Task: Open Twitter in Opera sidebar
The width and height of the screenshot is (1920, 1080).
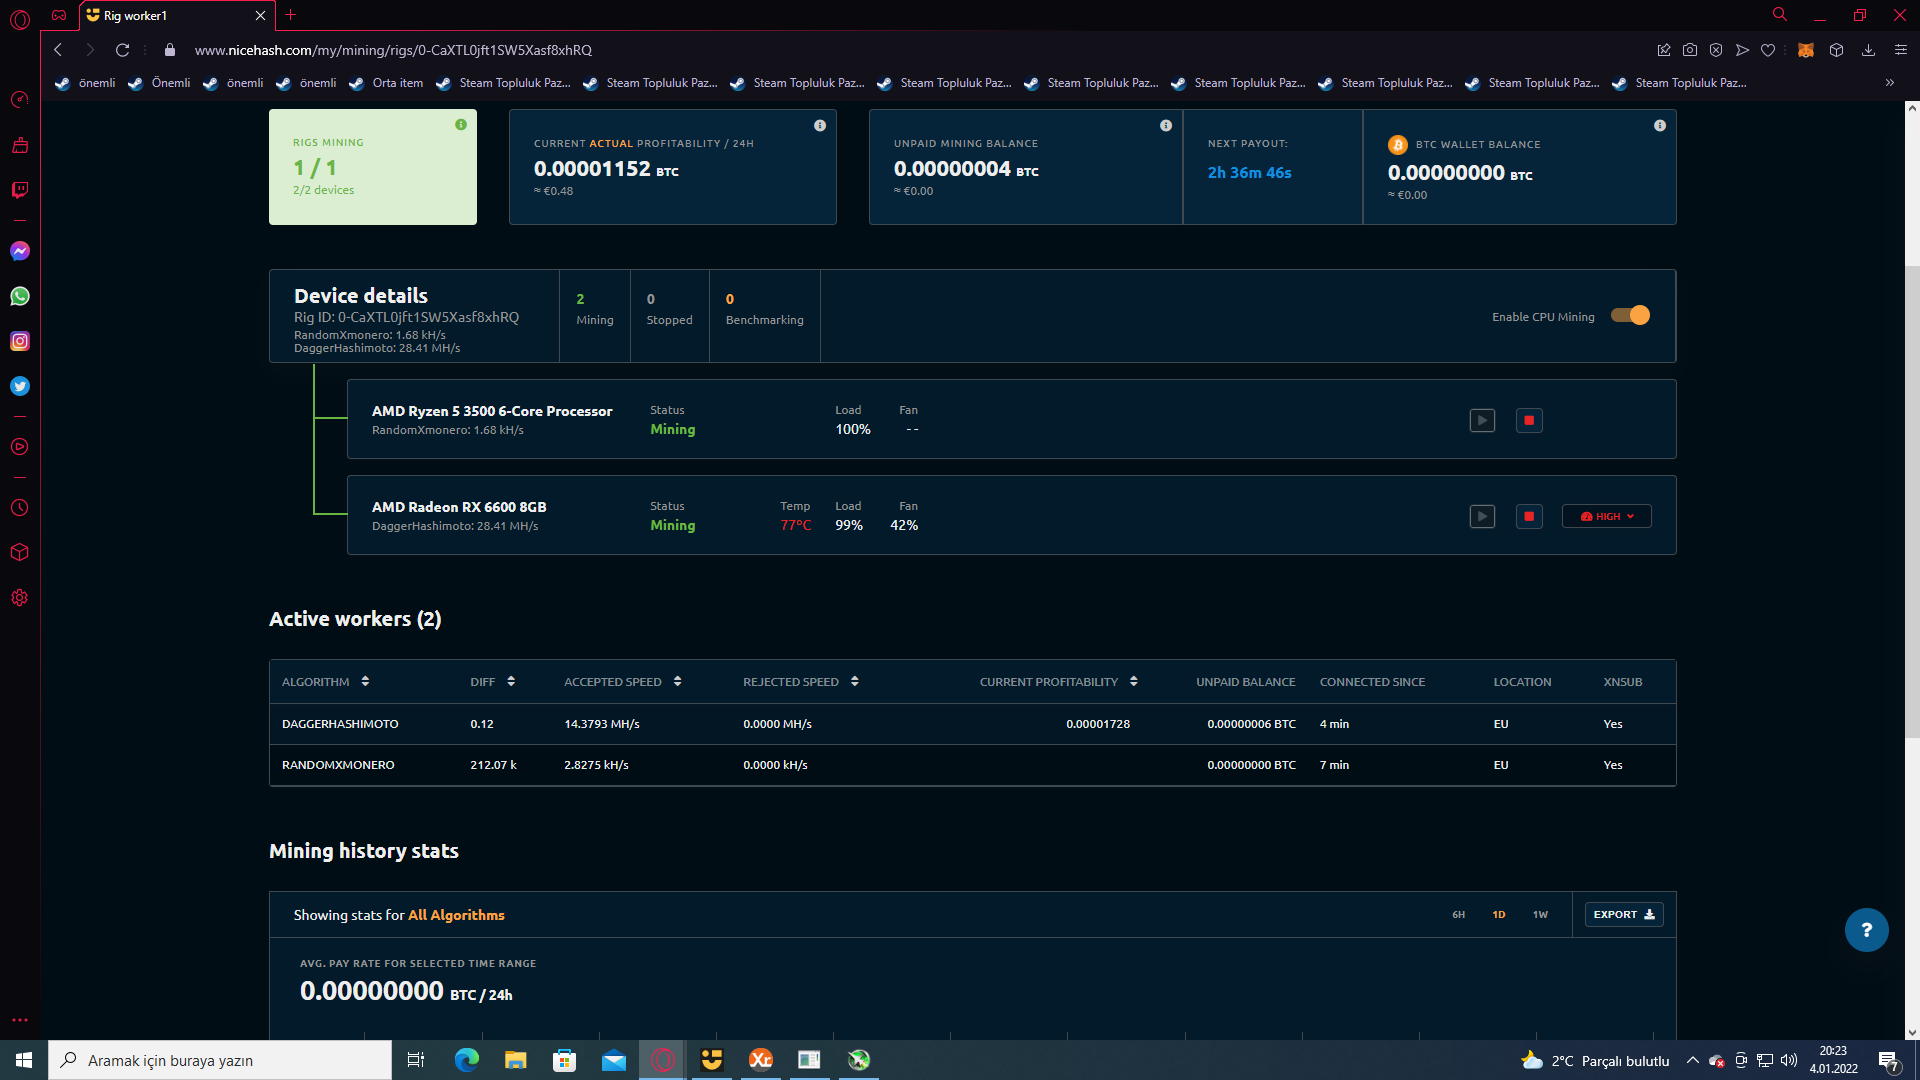Action: (x=20, y=386)
